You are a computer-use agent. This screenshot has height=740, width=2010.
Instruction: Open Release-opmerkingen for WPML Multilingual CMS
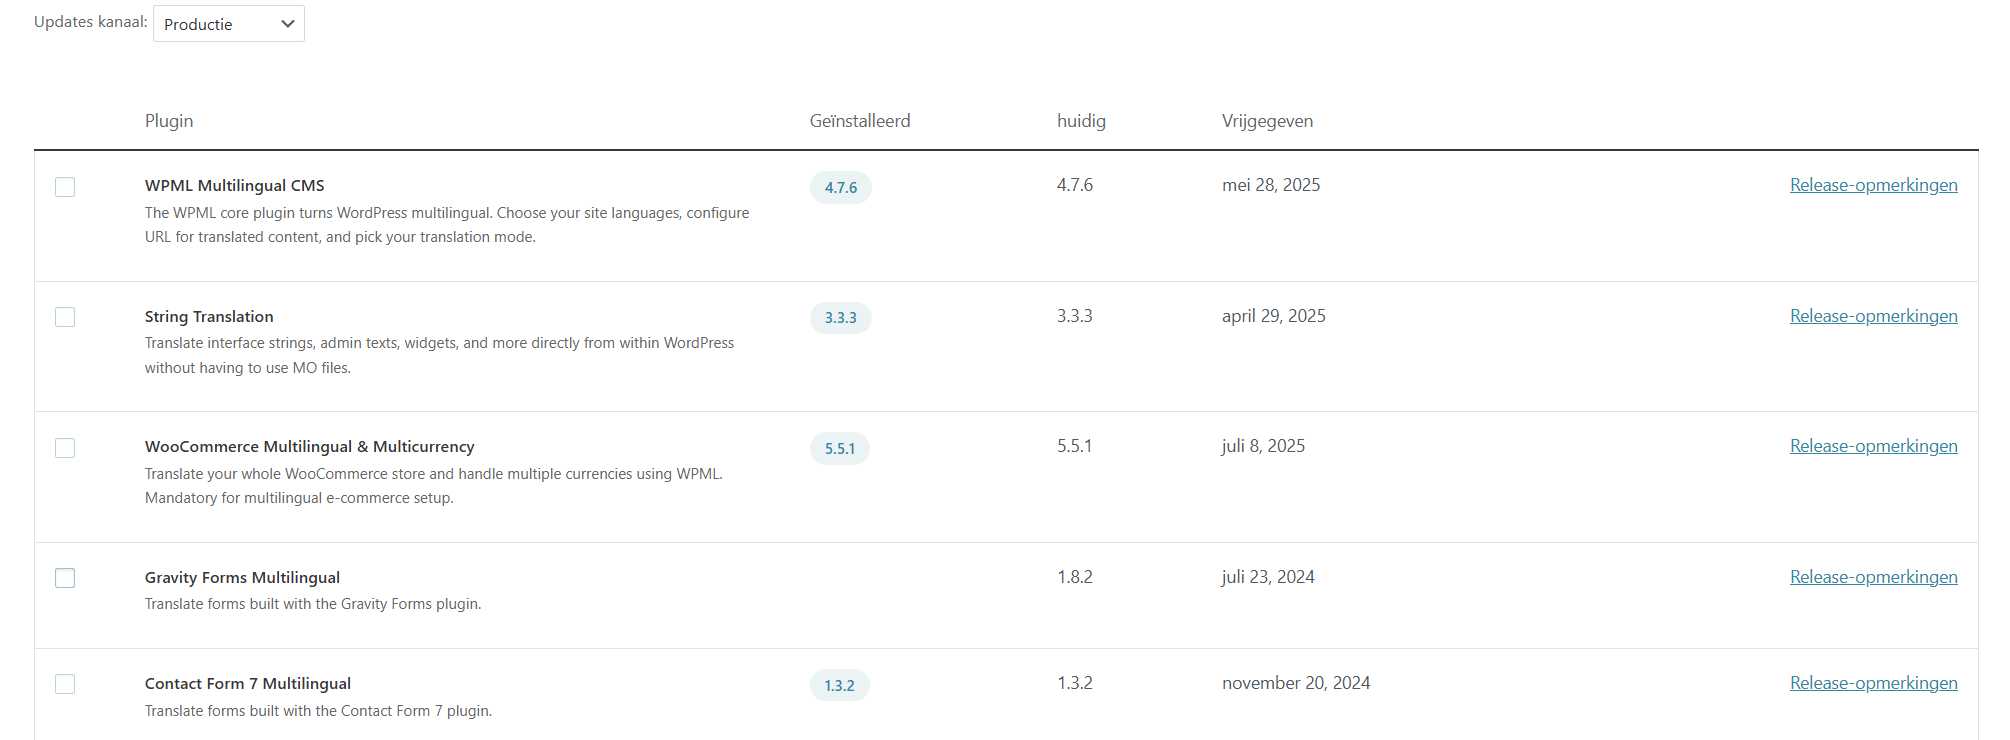tap(1873, 185)
